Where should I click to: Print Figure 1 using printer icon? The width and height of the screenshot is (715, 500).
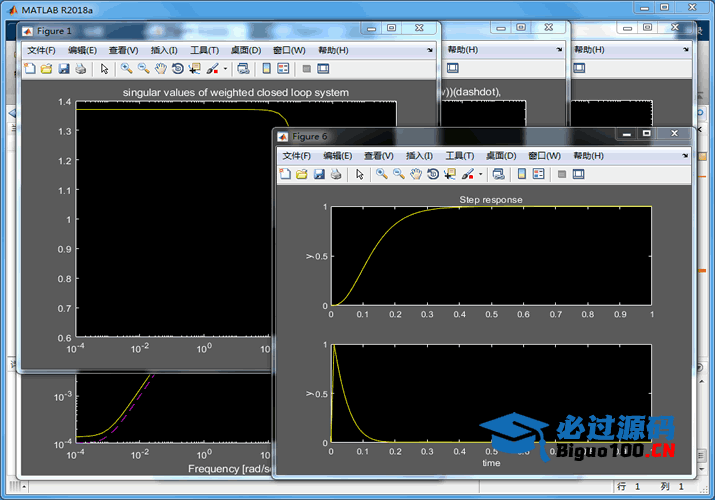click(81, 69)
